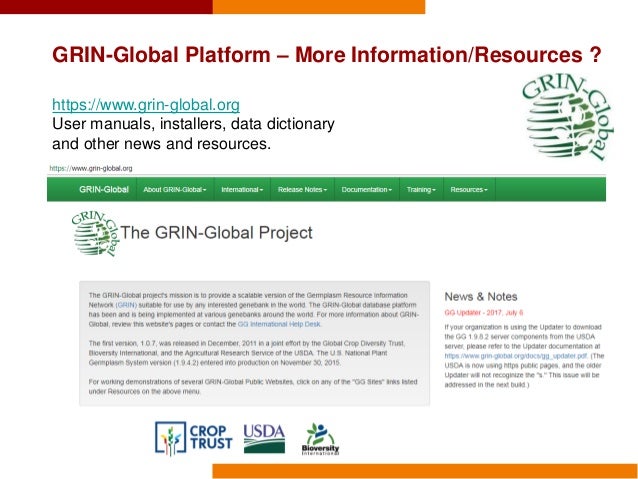
Task: Select the heading The GRIN-Global Project
Action: tap(216, 233)
